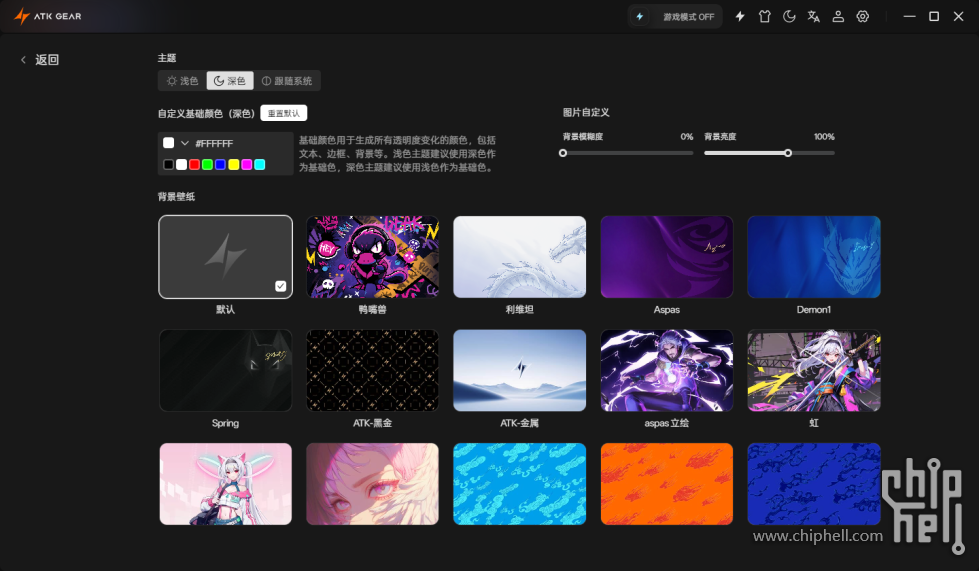Select the ATK-黑金 wallpaper
979x571 pixels.
coord(373,371)
